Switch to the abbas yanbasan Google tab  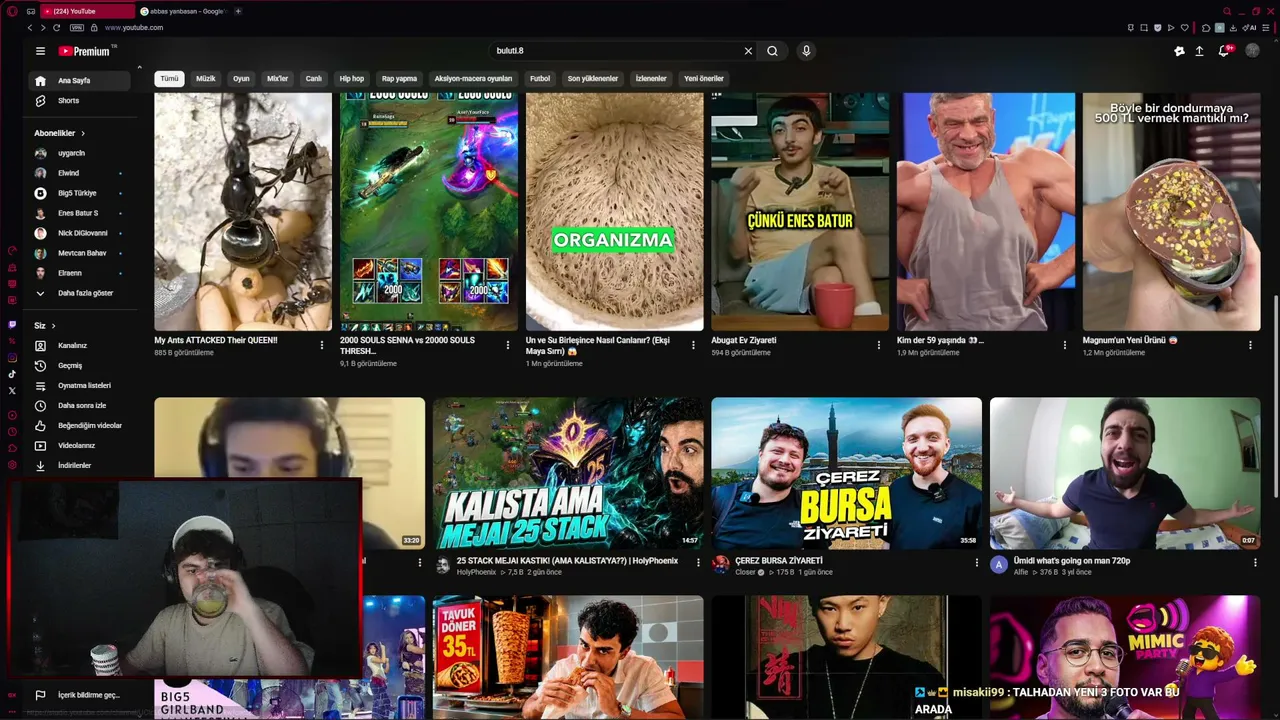click(183, 11)
